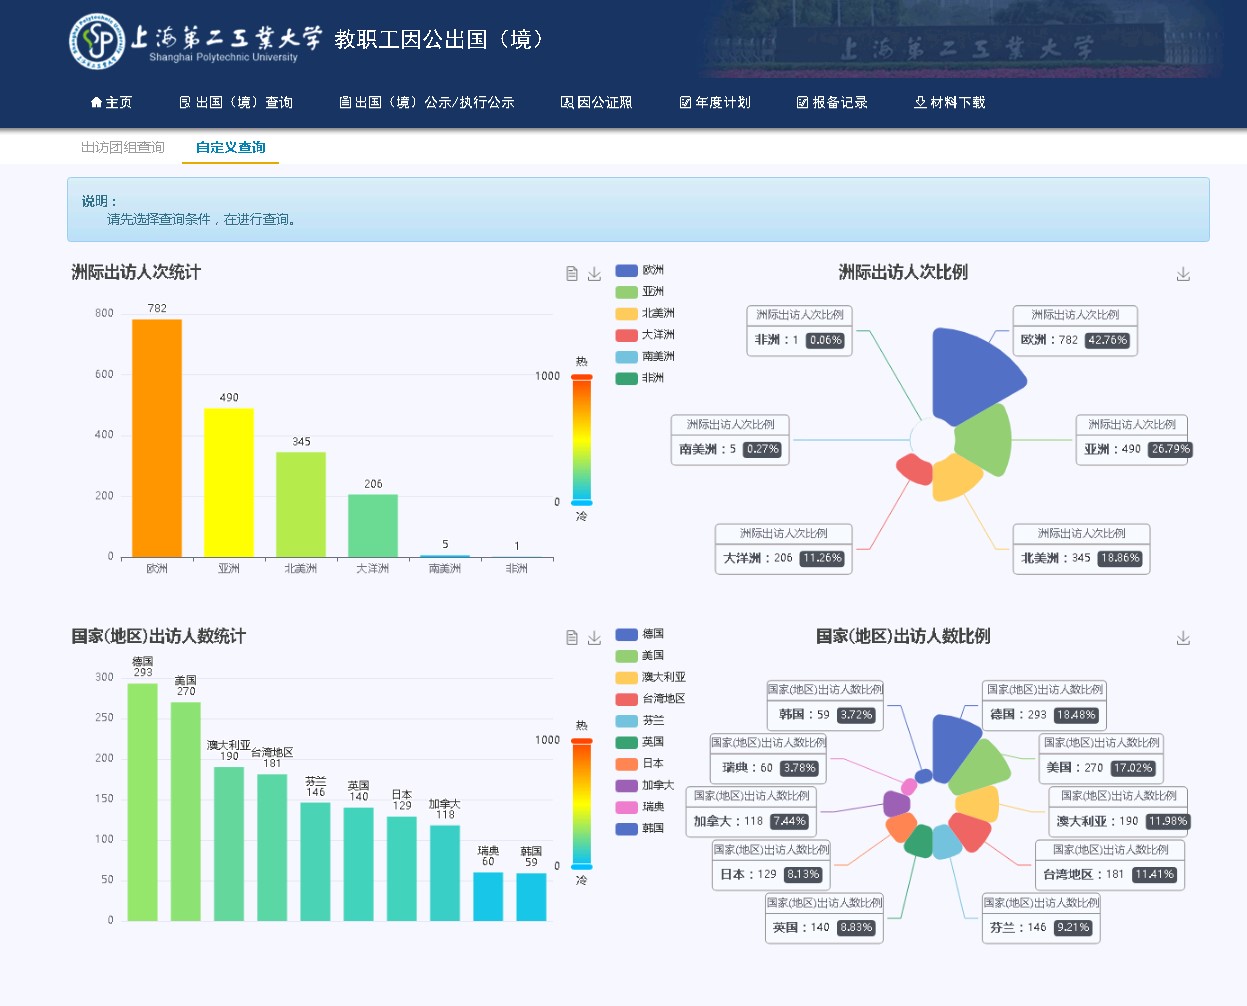
Task: Toggle 欧洲 legend in continent chart
Action: click(640, 270)
